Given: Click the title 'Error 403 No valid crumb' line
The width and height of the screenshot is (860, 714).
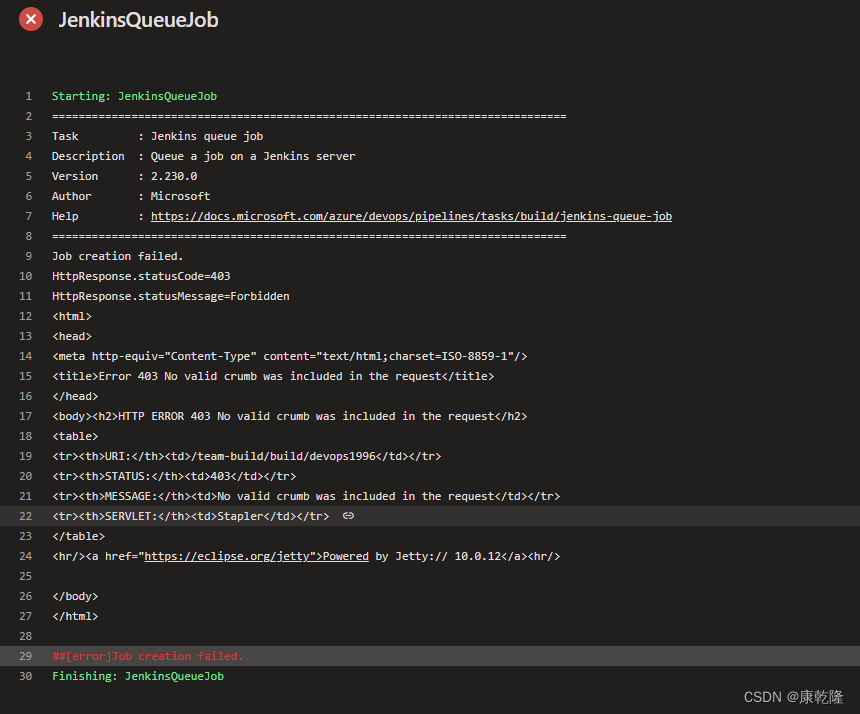Looking at the screenshot, I should point(273,376).
